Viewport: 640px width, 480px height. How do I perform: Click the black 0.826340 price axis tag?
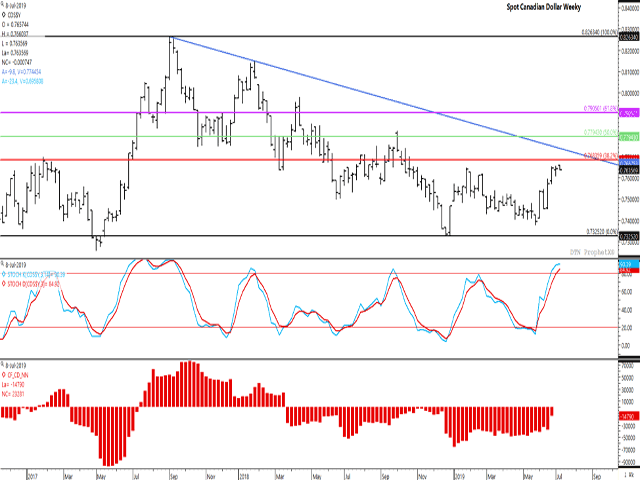coord(629,37)
